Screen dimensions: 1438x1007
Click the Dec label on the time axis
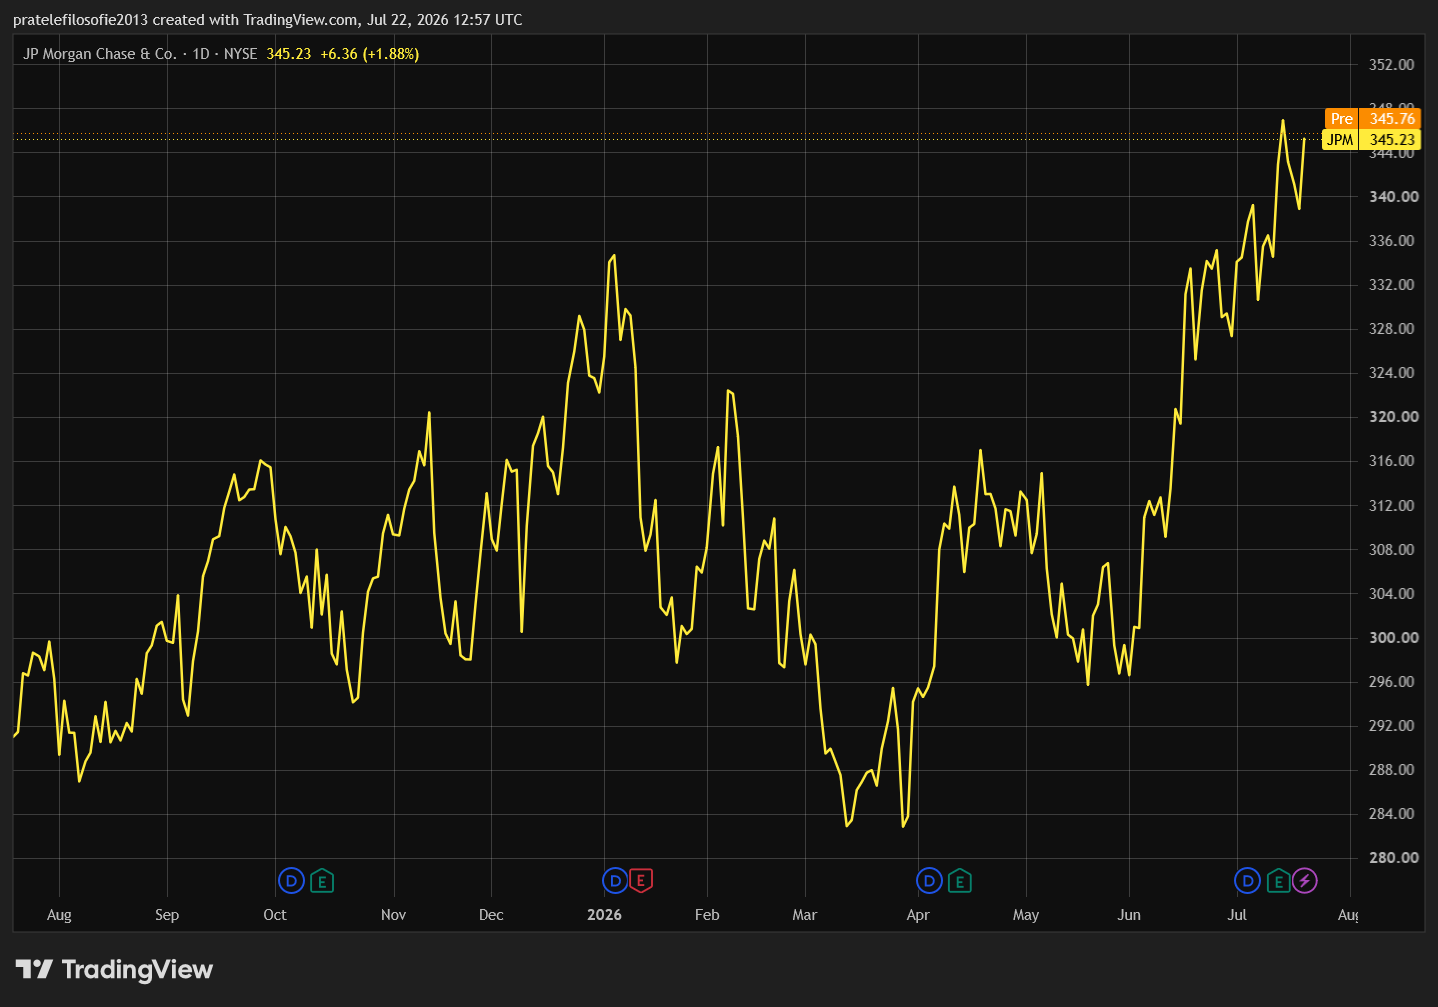pyautogui.click(x=491, y=915)
